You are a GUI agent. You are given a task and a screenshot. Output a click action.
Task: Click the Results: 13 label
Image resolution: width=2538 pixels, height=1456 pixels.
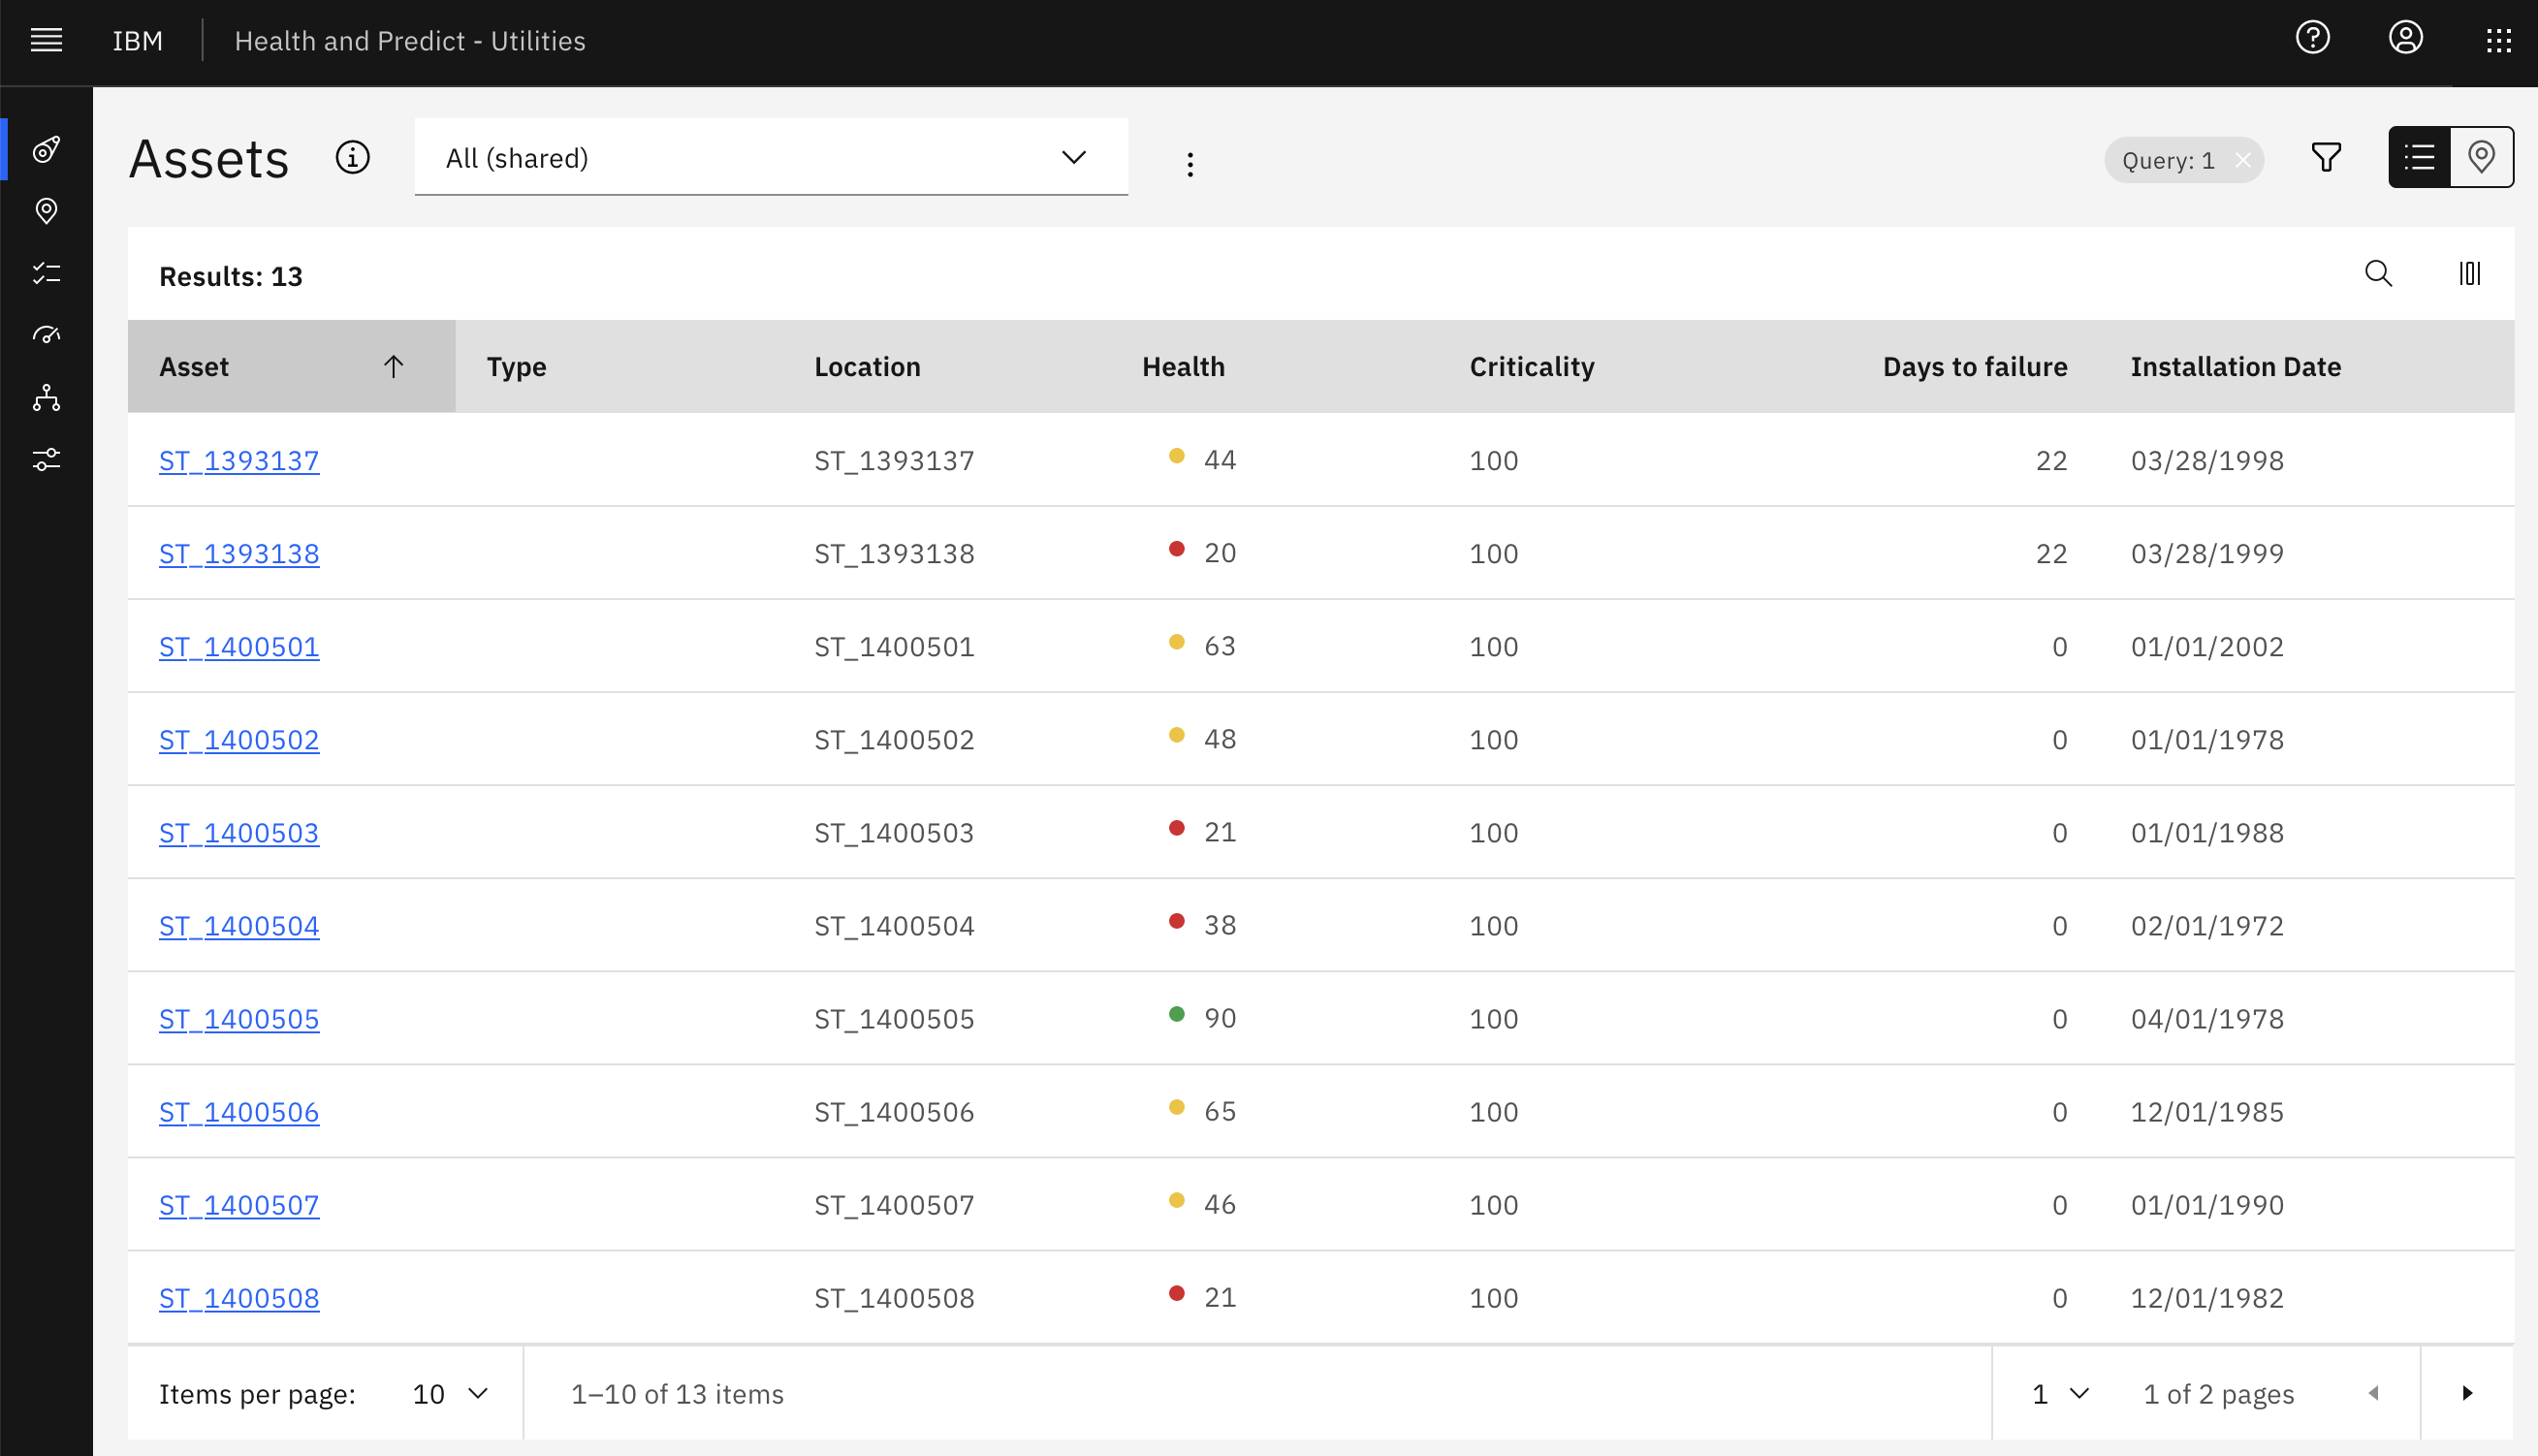point(230,276)
